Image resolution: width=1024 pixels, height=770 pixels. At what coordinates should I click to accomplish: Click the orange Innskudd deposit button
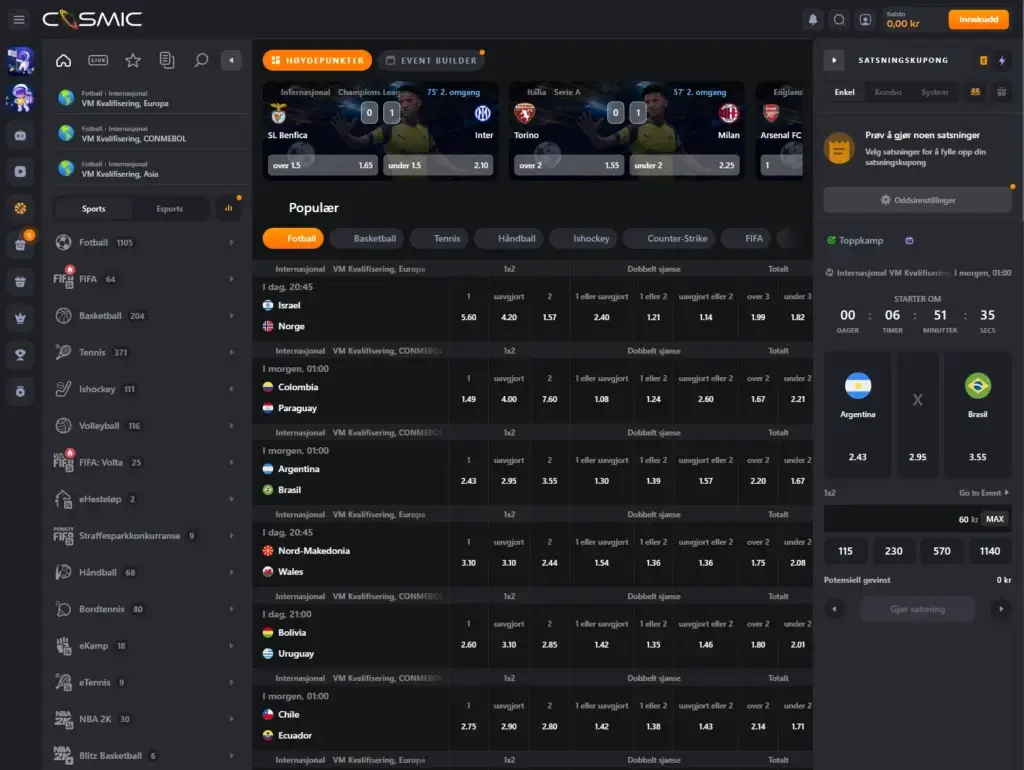pos(978,20)
